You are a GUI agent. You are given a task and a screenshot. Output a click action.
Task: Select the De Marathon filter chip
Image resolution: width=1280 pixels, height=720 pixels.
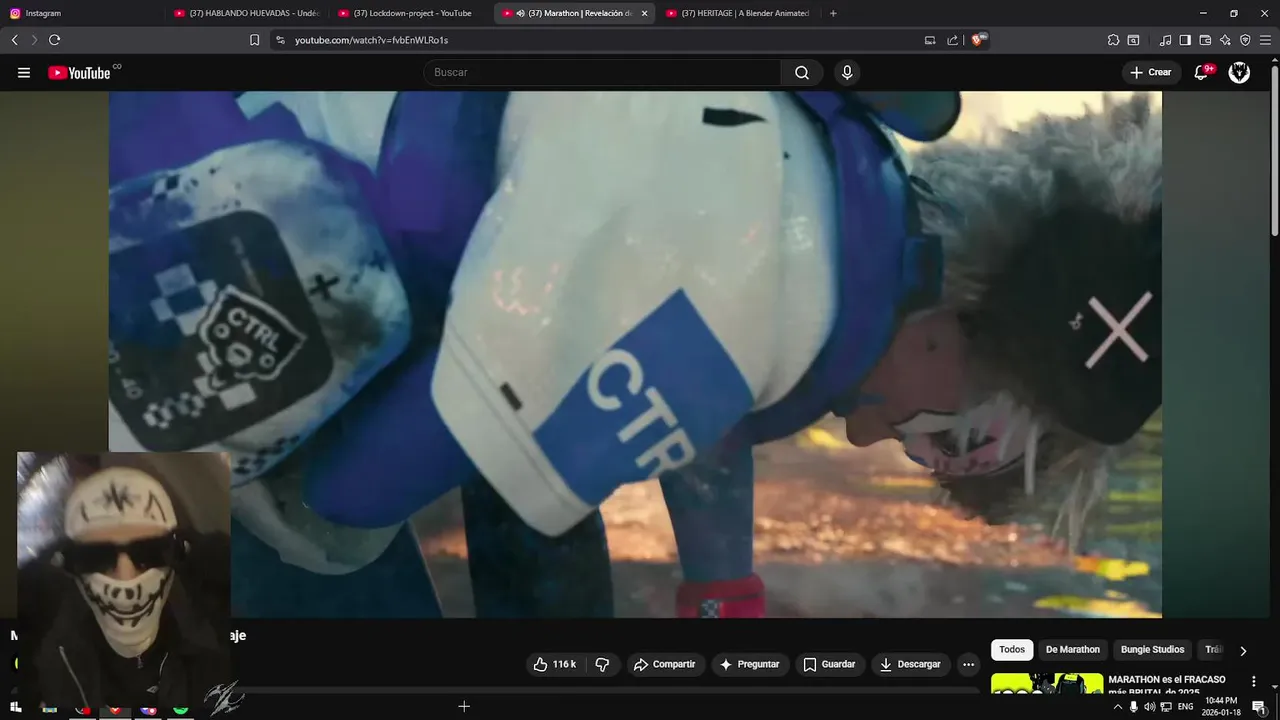click(x=1073, y=650)
